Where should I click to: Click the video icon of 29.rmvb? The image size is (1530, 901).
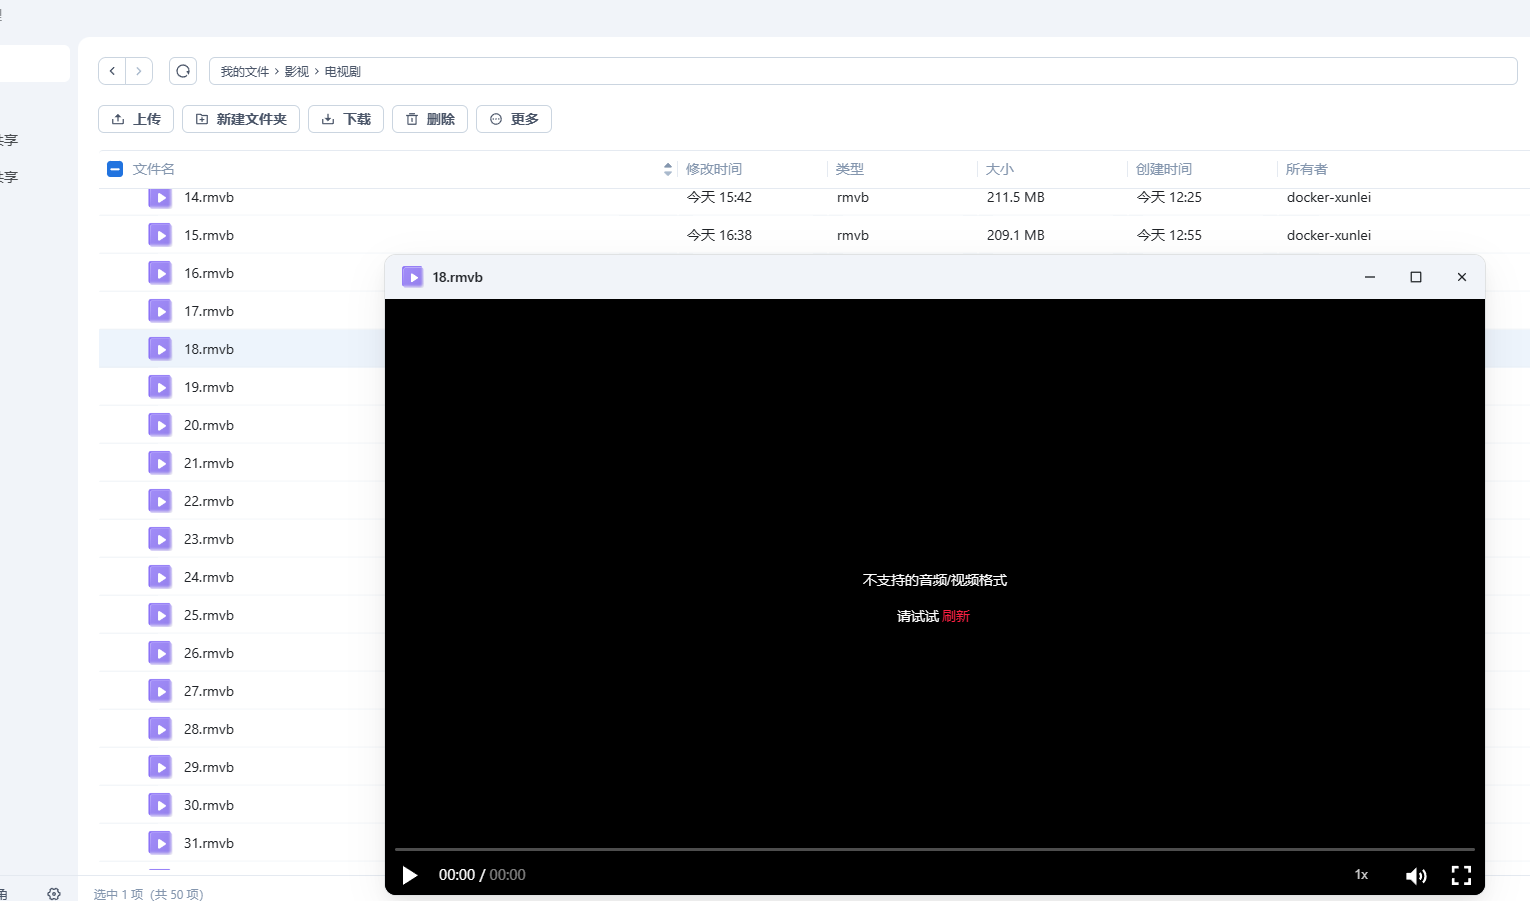(160, 767)
